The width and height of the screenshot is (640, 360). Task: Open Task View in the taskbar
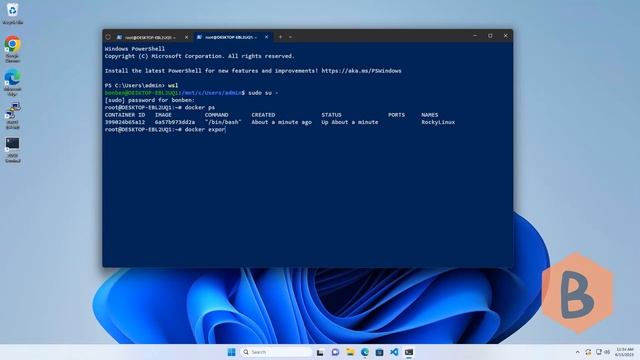[320, 352]
